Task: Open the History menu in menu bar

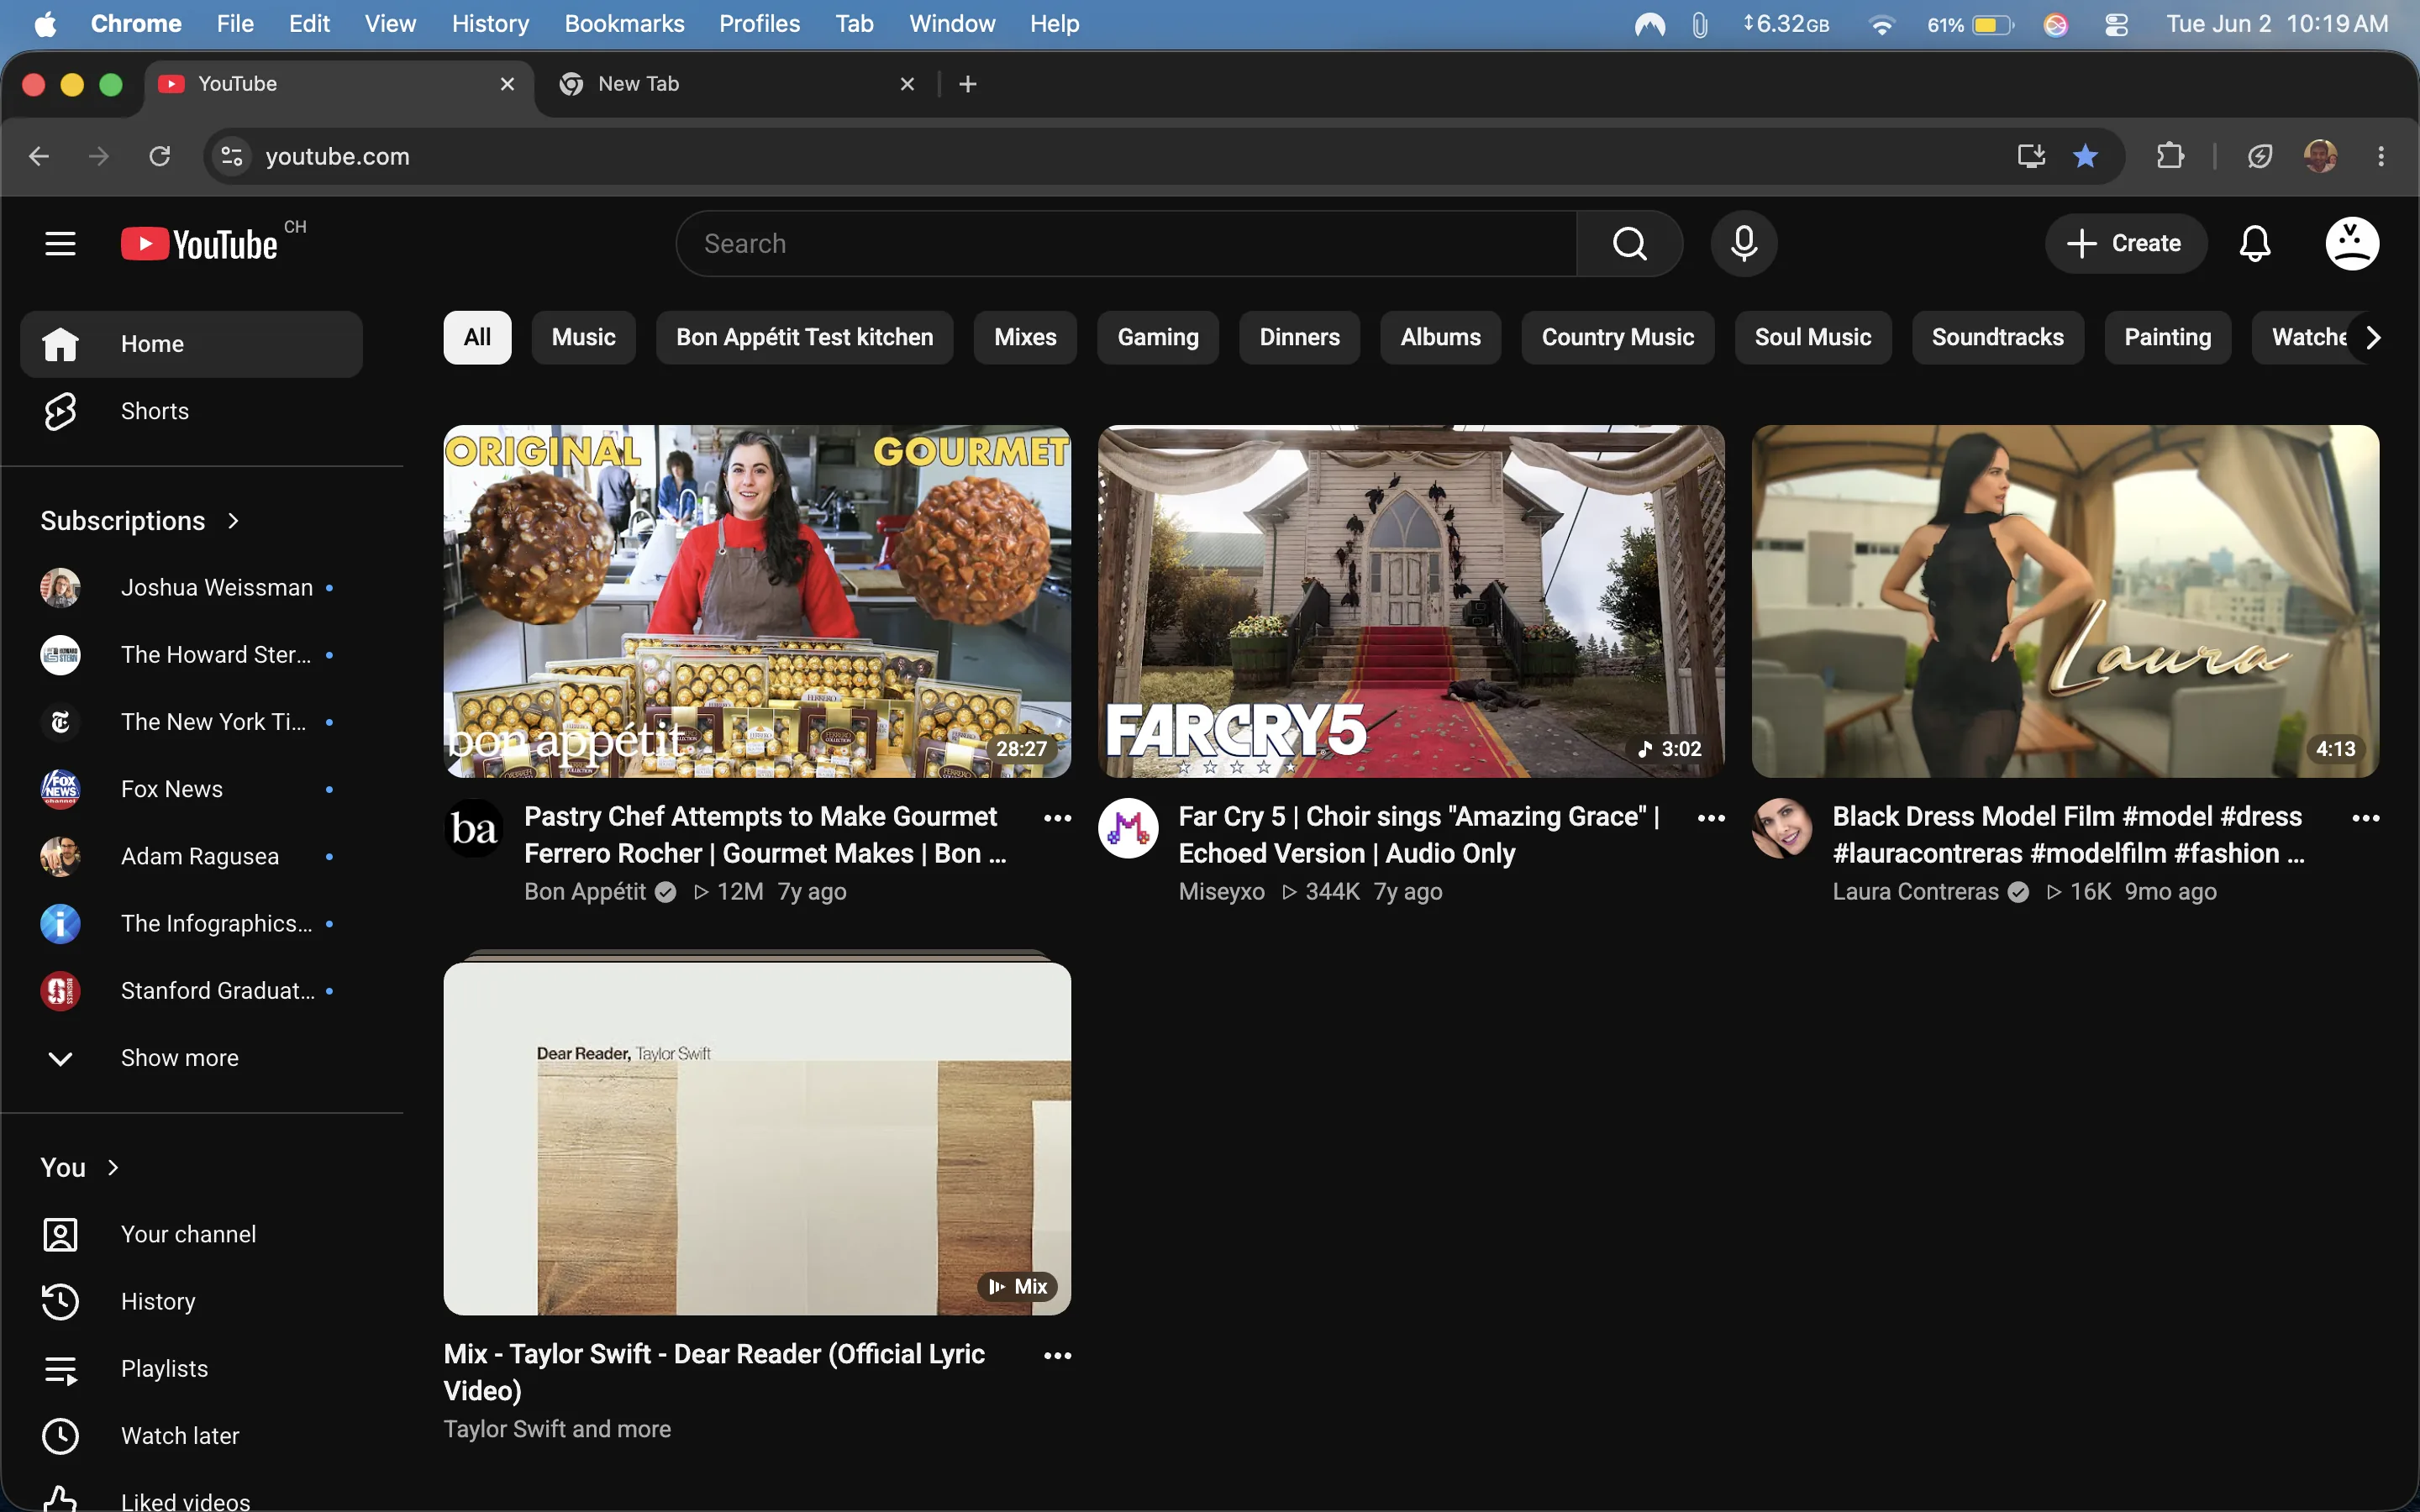Action: click(490, 24)
